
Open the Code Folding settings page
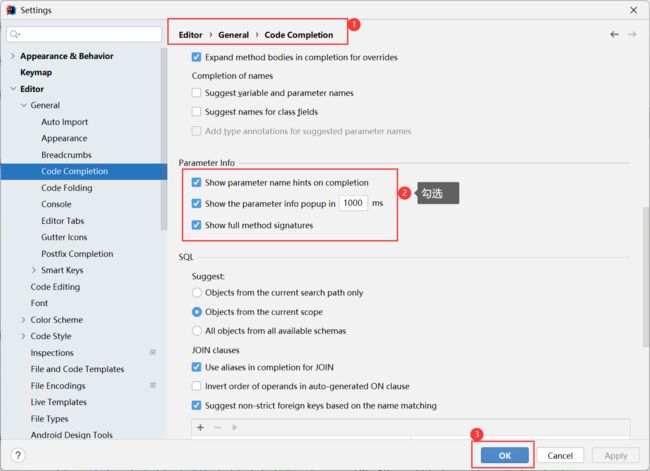point(66,188)
